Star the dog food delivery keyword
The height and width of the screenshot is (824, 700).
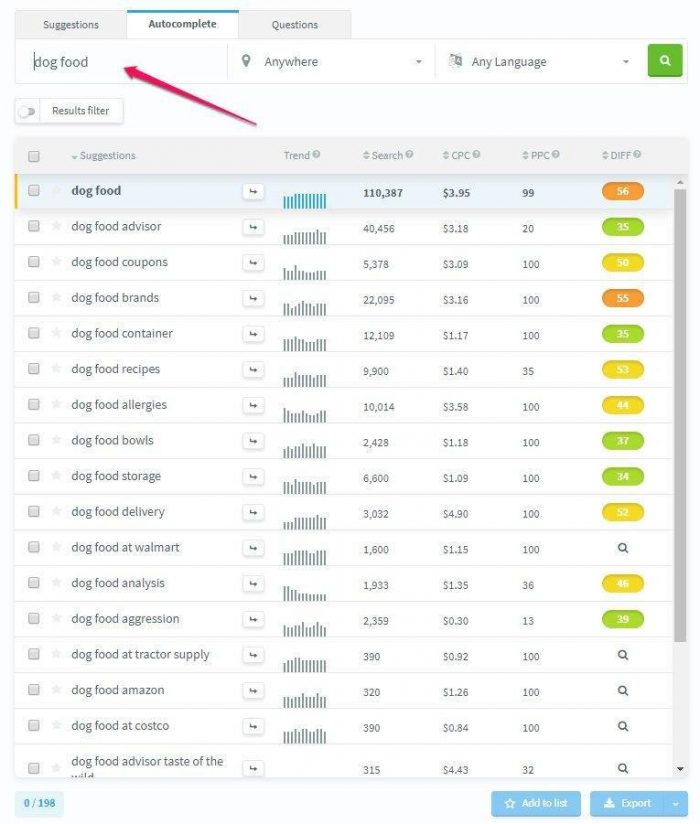tap(56, 511)
